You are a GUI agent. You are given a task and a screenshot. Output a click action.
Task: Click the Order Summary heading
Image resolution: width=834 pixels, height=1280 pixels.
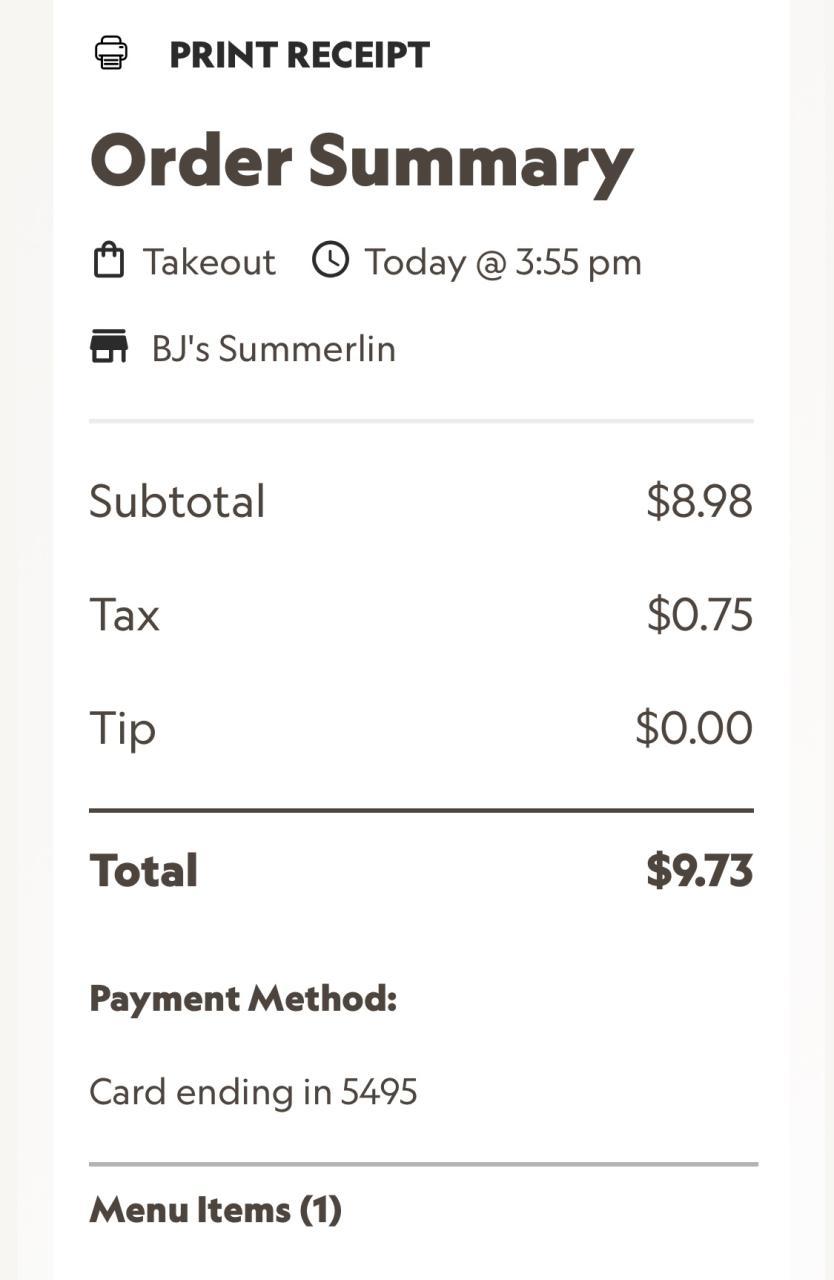coord(361,161)
